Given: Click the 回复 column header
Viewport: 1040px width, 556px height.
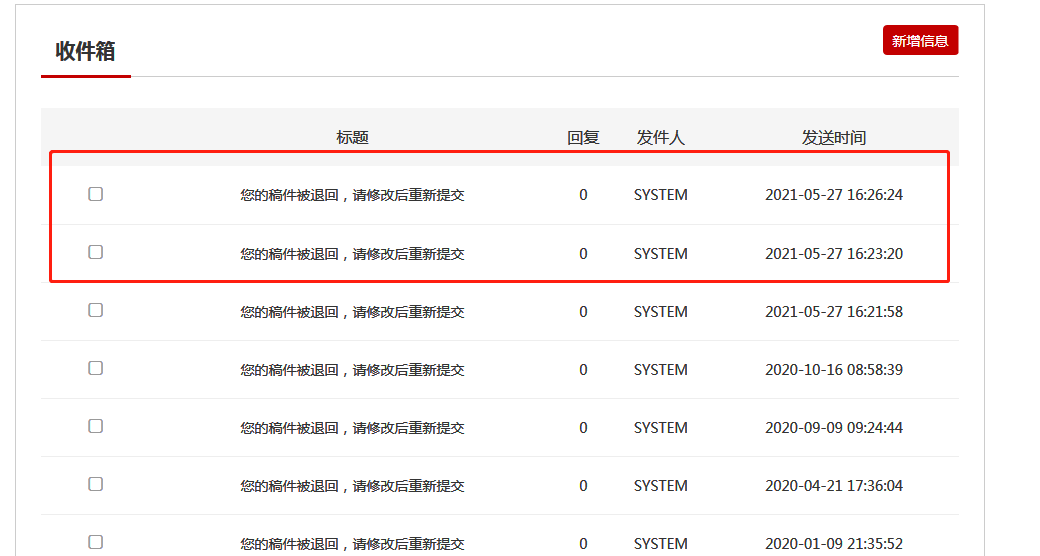Looking at the screenshot, I should click(583, 138).
